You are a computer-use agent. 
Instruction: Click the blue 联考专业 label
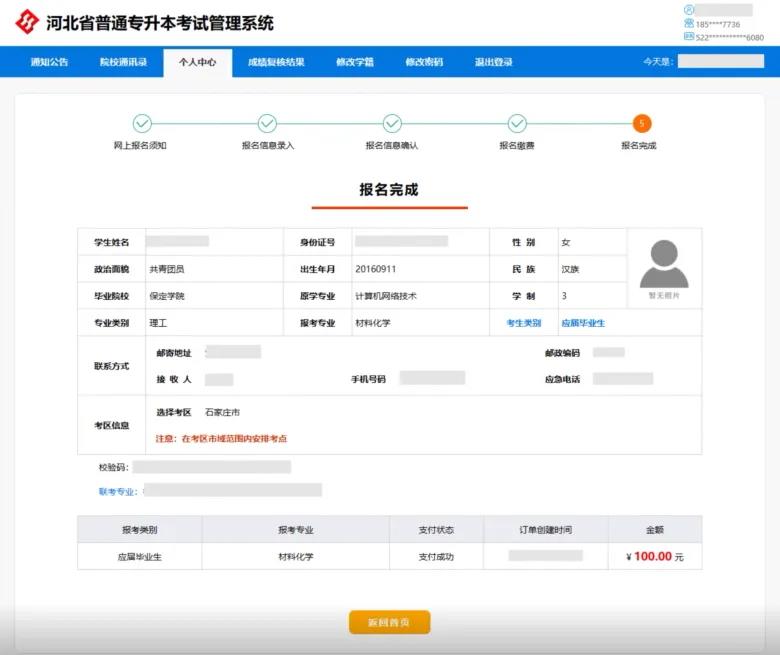pyautogui.click(x=118, y=491)
